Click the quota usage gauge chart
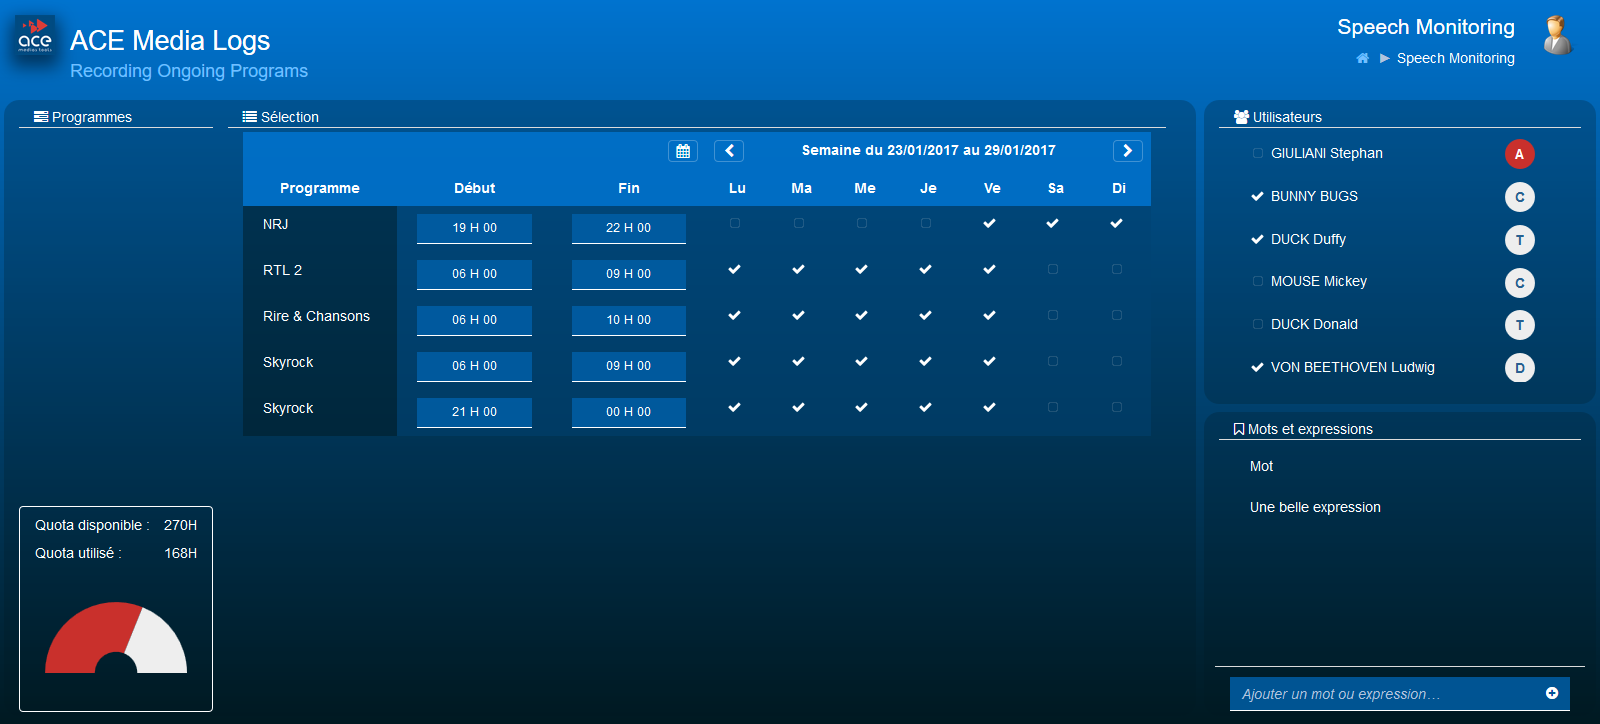This screenshot has width=1600, height=724. (x=116, y=637)
